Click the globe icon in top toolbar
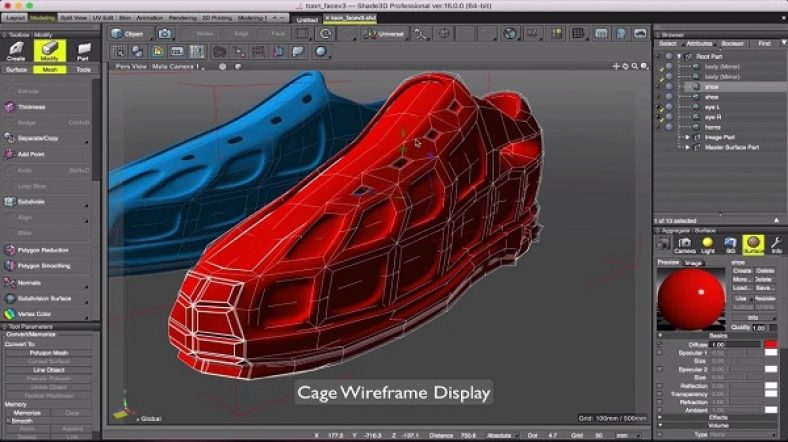The image size is (788, 442). [x=510, y=34]
